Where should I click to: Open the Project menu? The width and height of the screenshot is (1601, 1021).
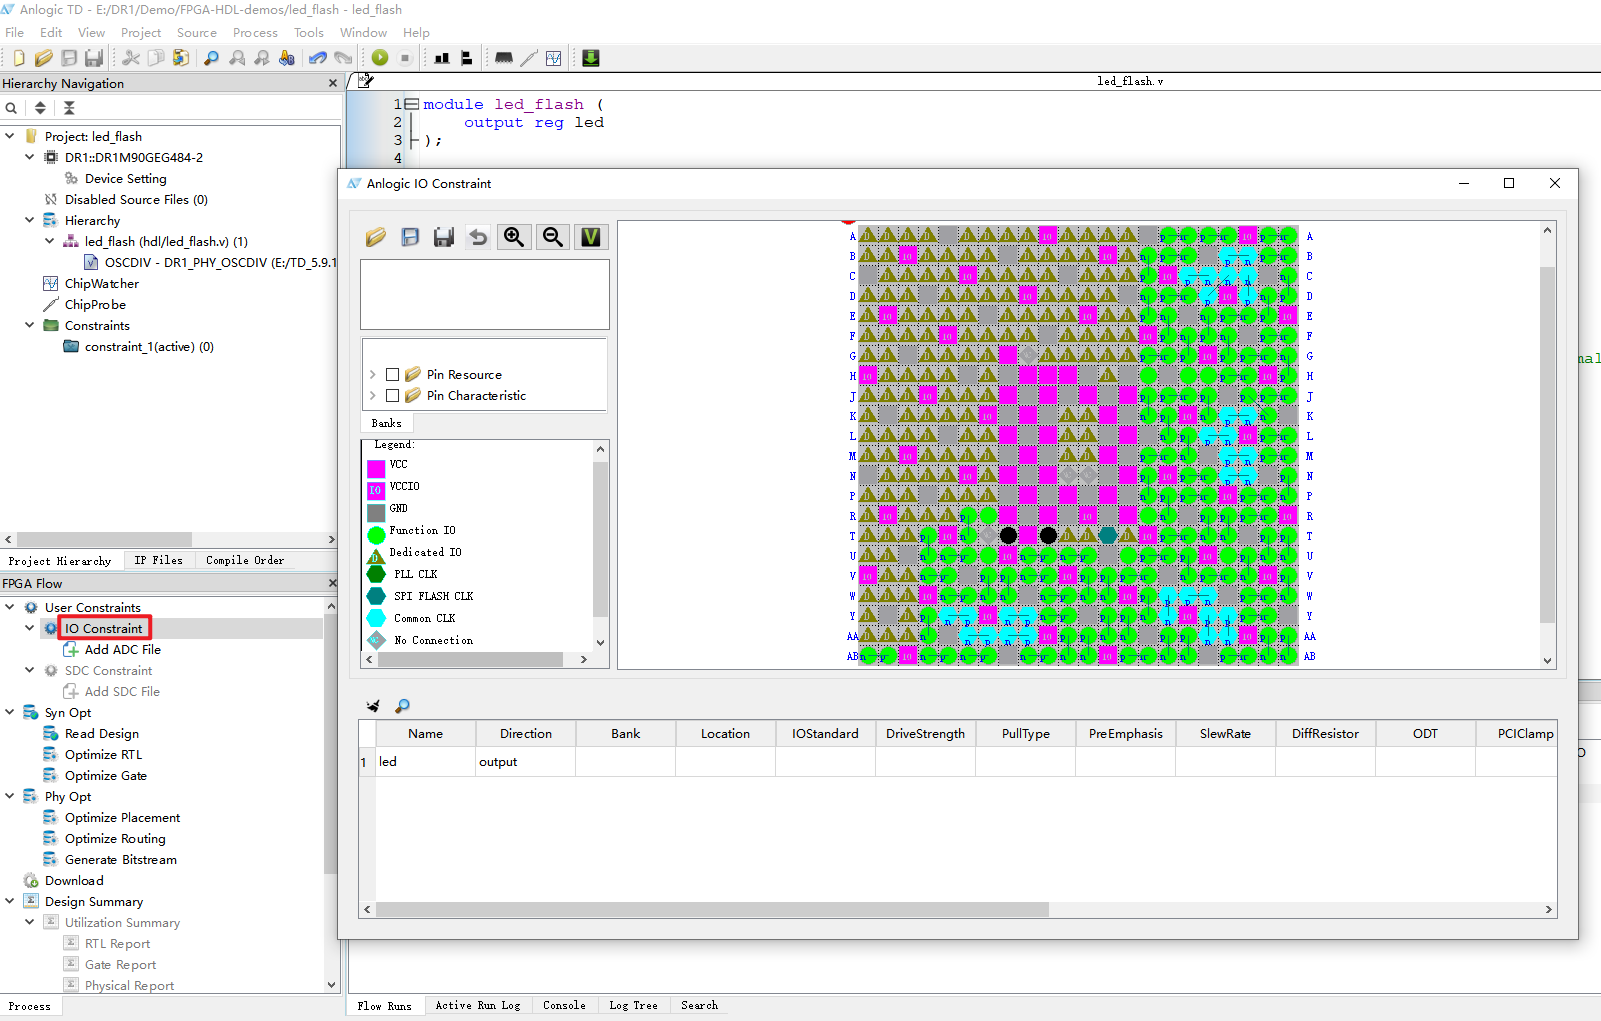pos(141,33)
